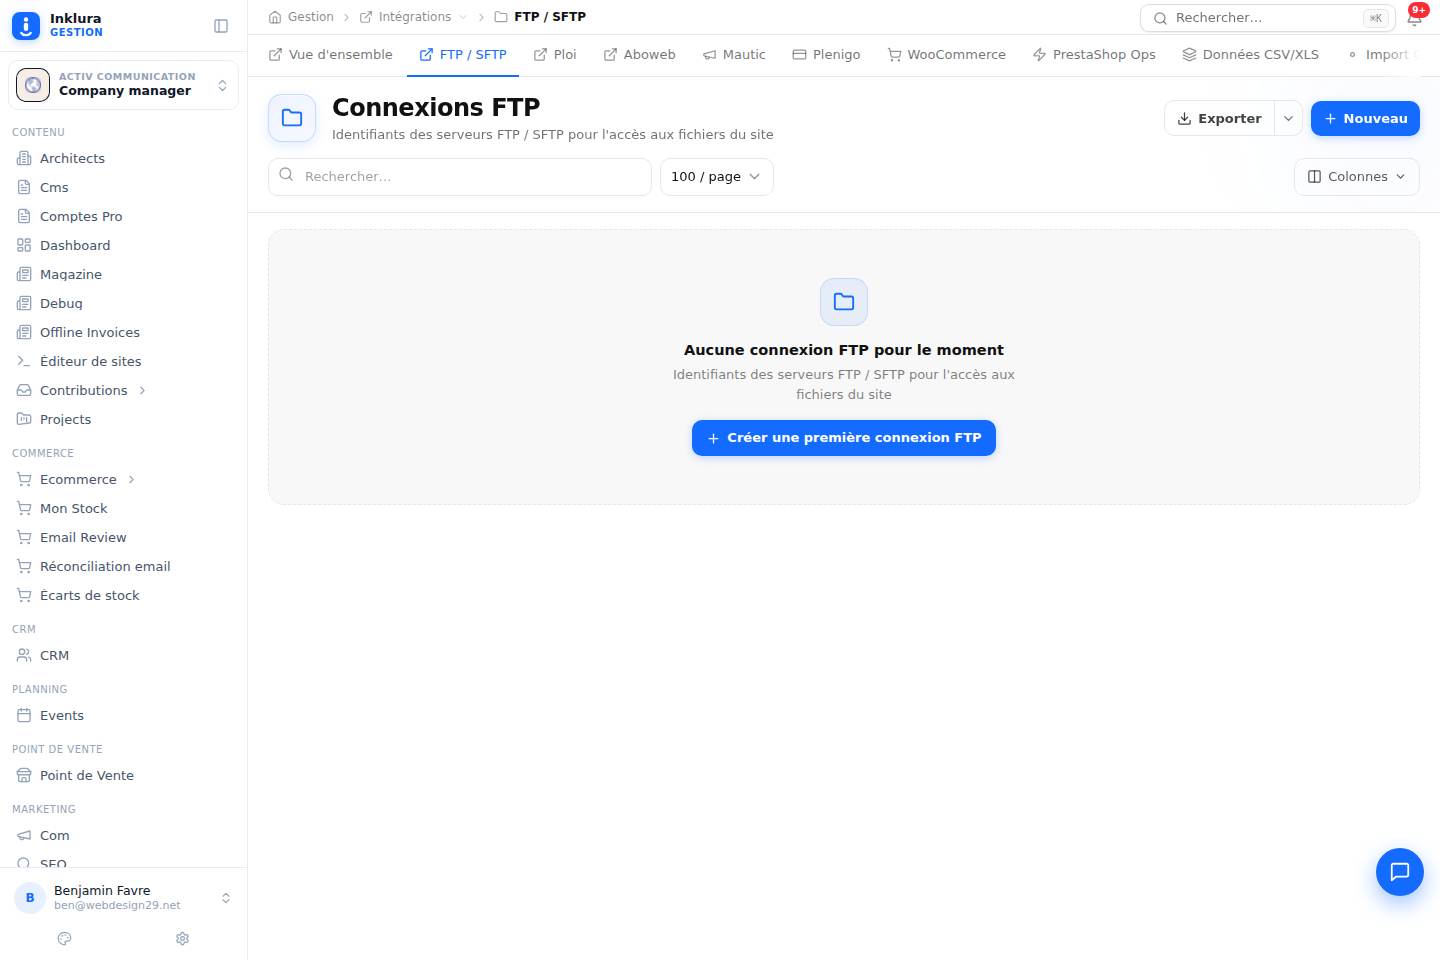The height and width of the screenshot is (960, 1440).
Task: Click the home icon in the breadcrumb
Action: pyautogui.click(x=275, y=17)
